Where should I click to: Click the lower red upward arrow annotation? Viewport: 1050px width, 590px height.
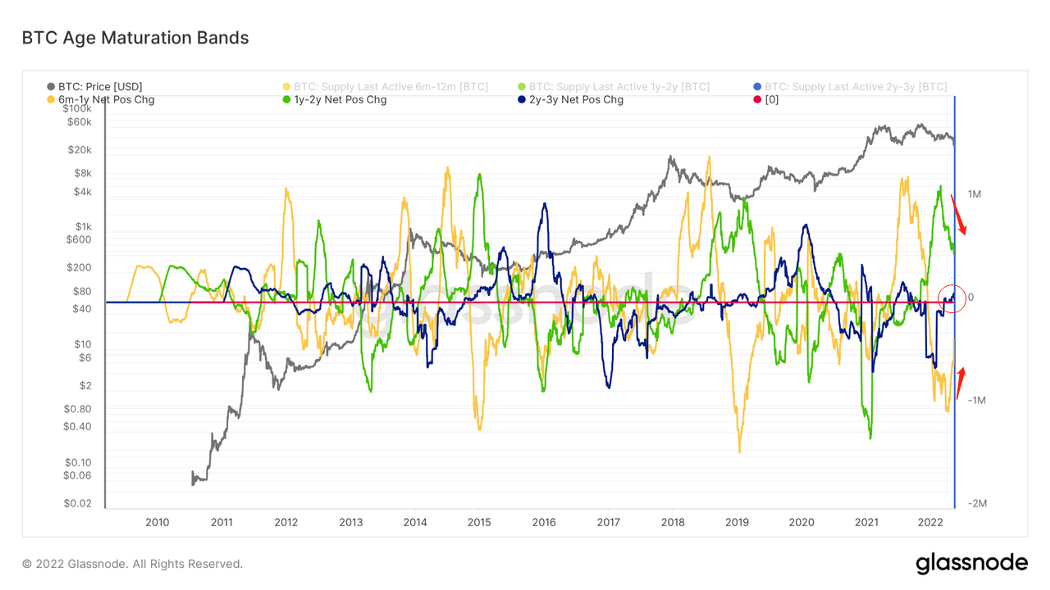click(961, 383)
